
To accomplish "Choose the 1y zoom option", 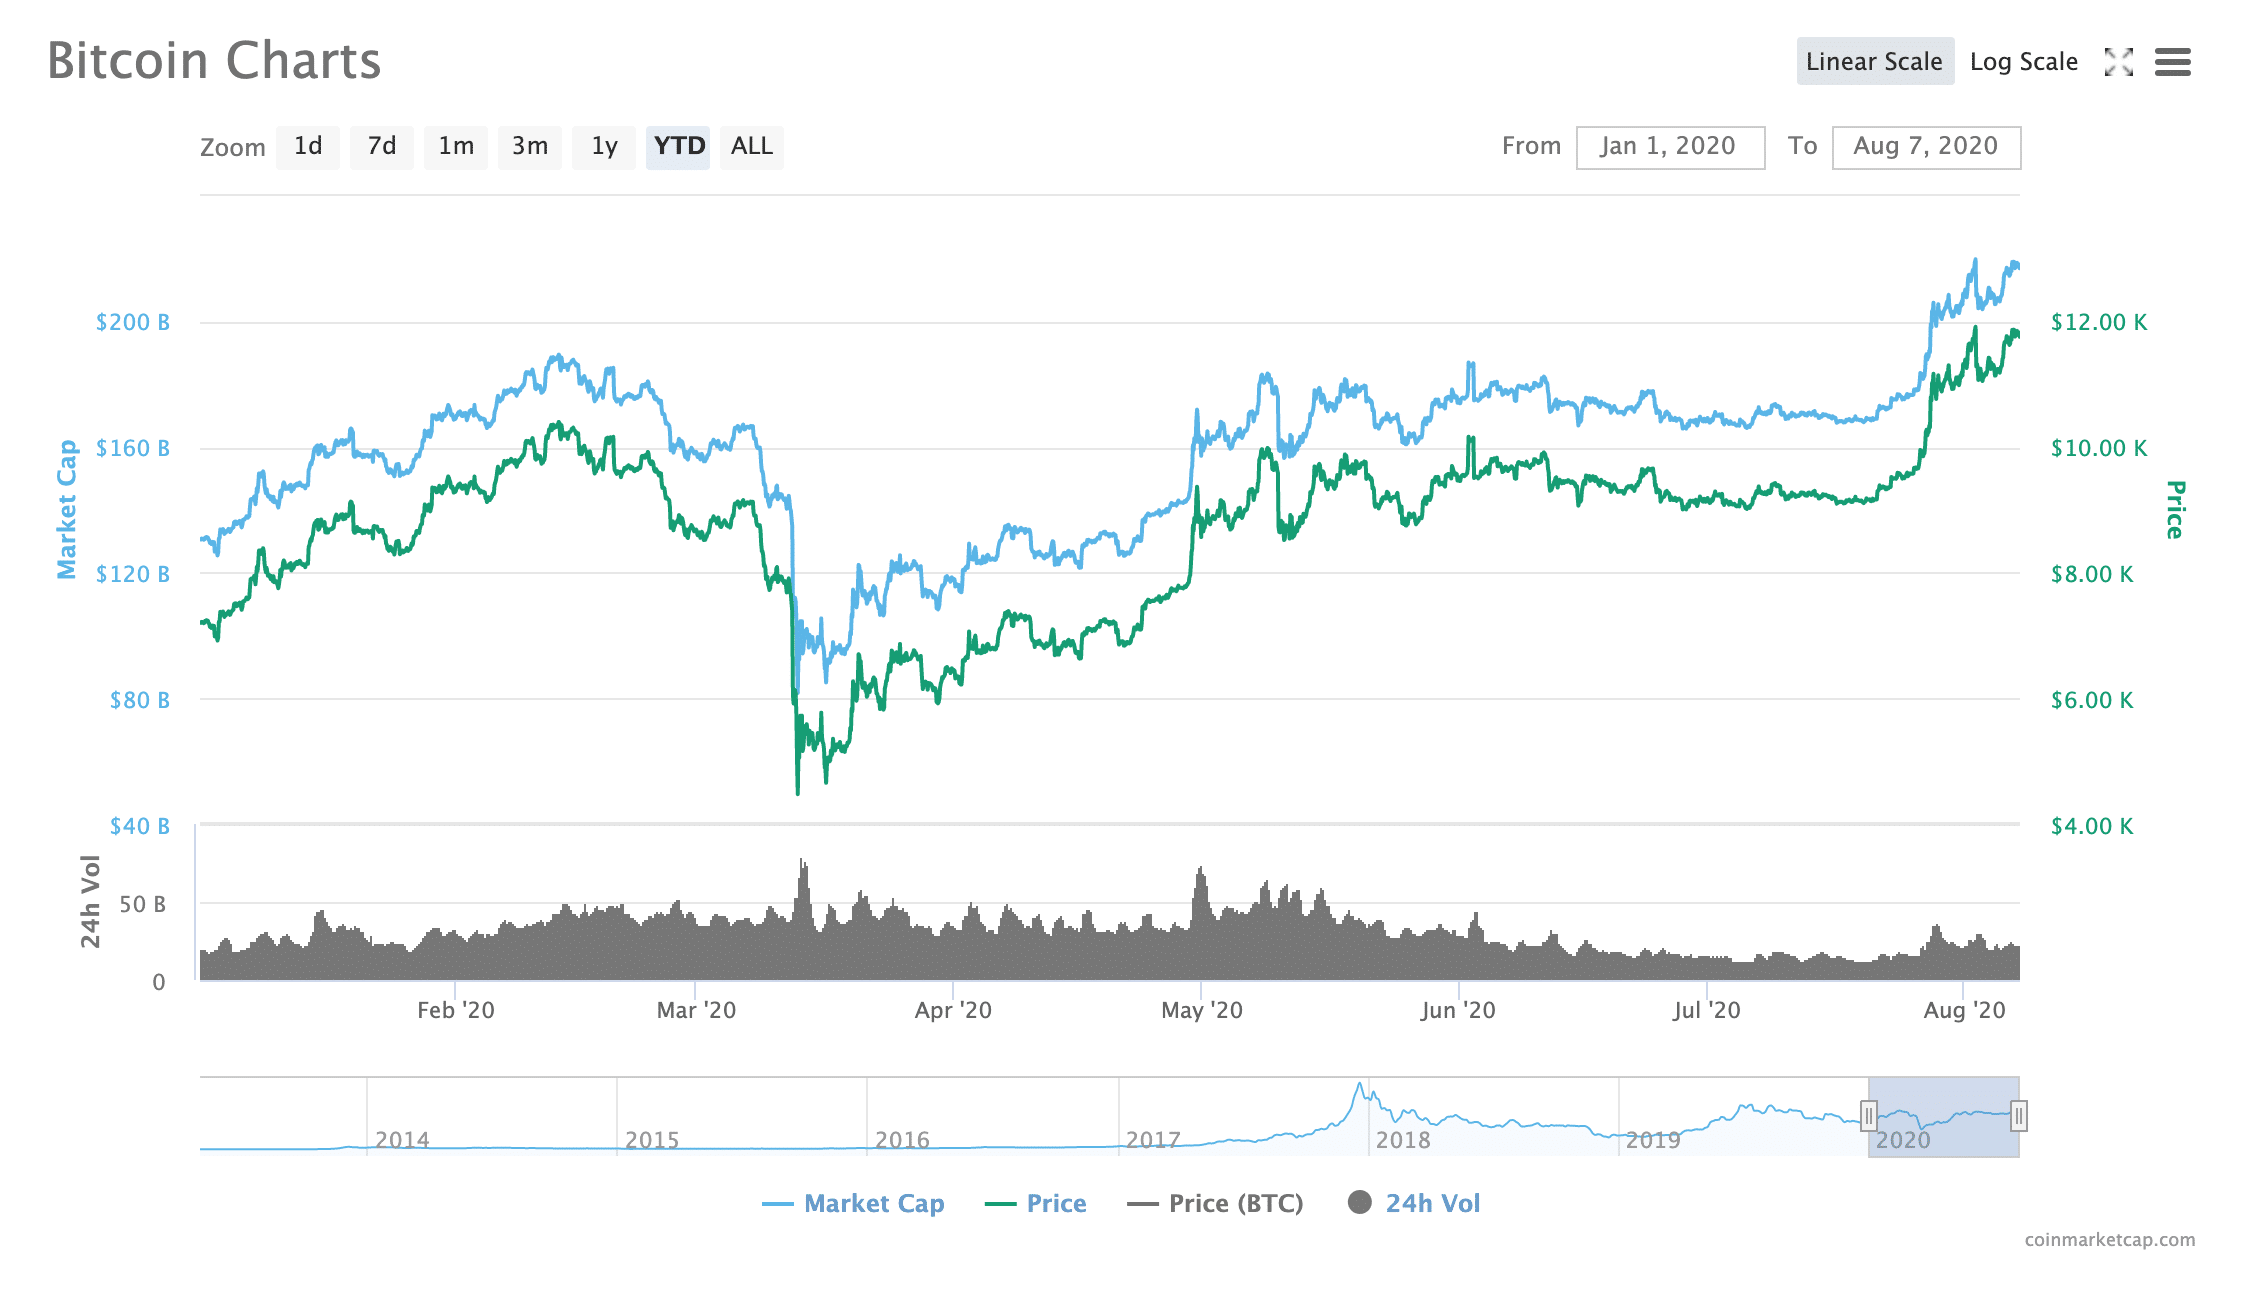I will (604, 147).
